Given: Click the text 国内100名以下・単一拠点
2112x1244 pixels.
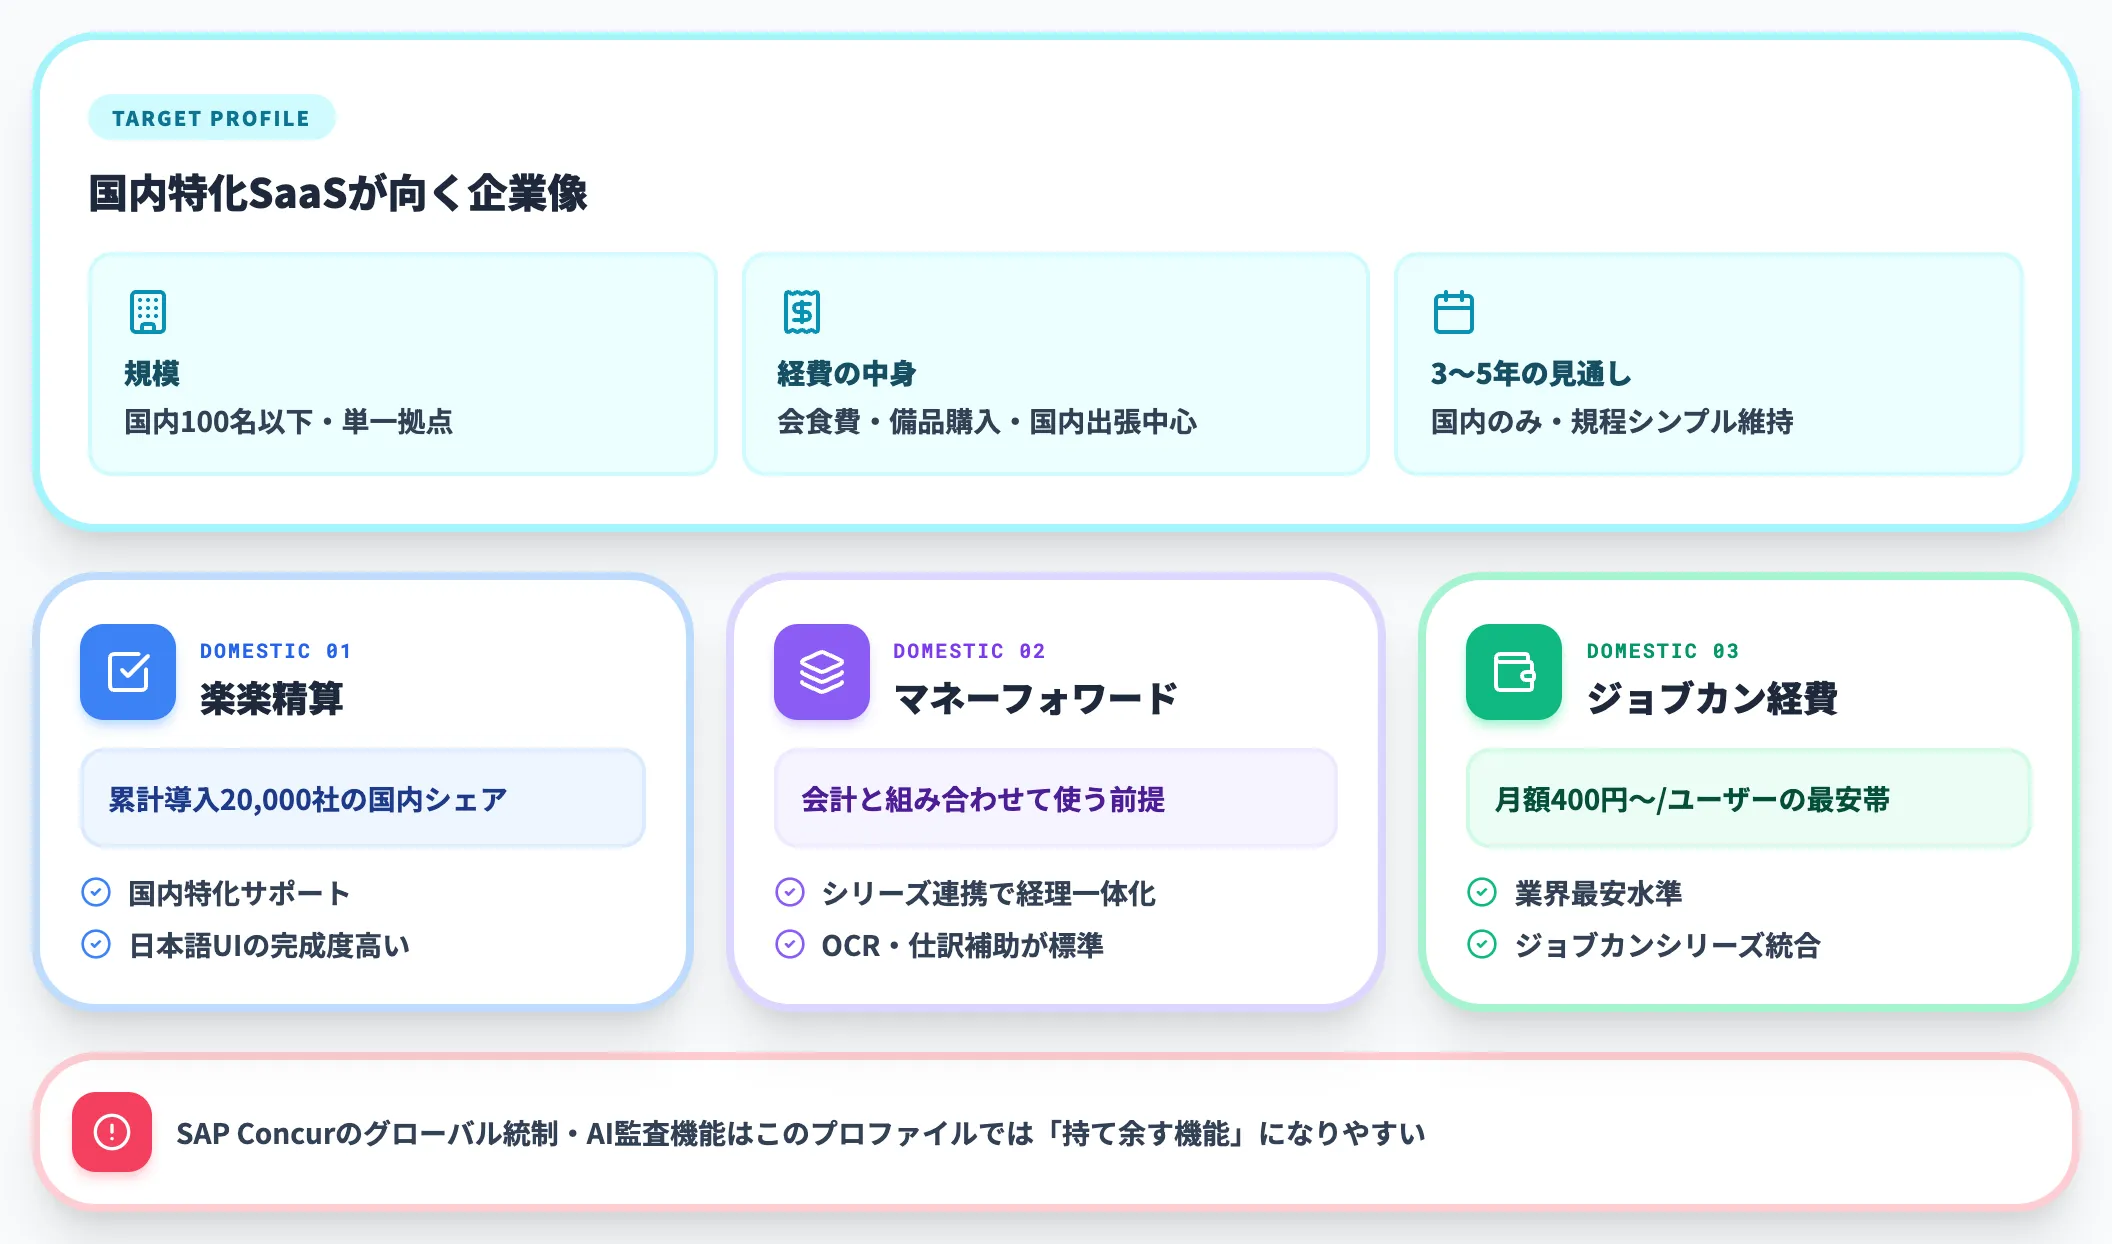Looking at the screenshot, I should [x=288, y=422].
